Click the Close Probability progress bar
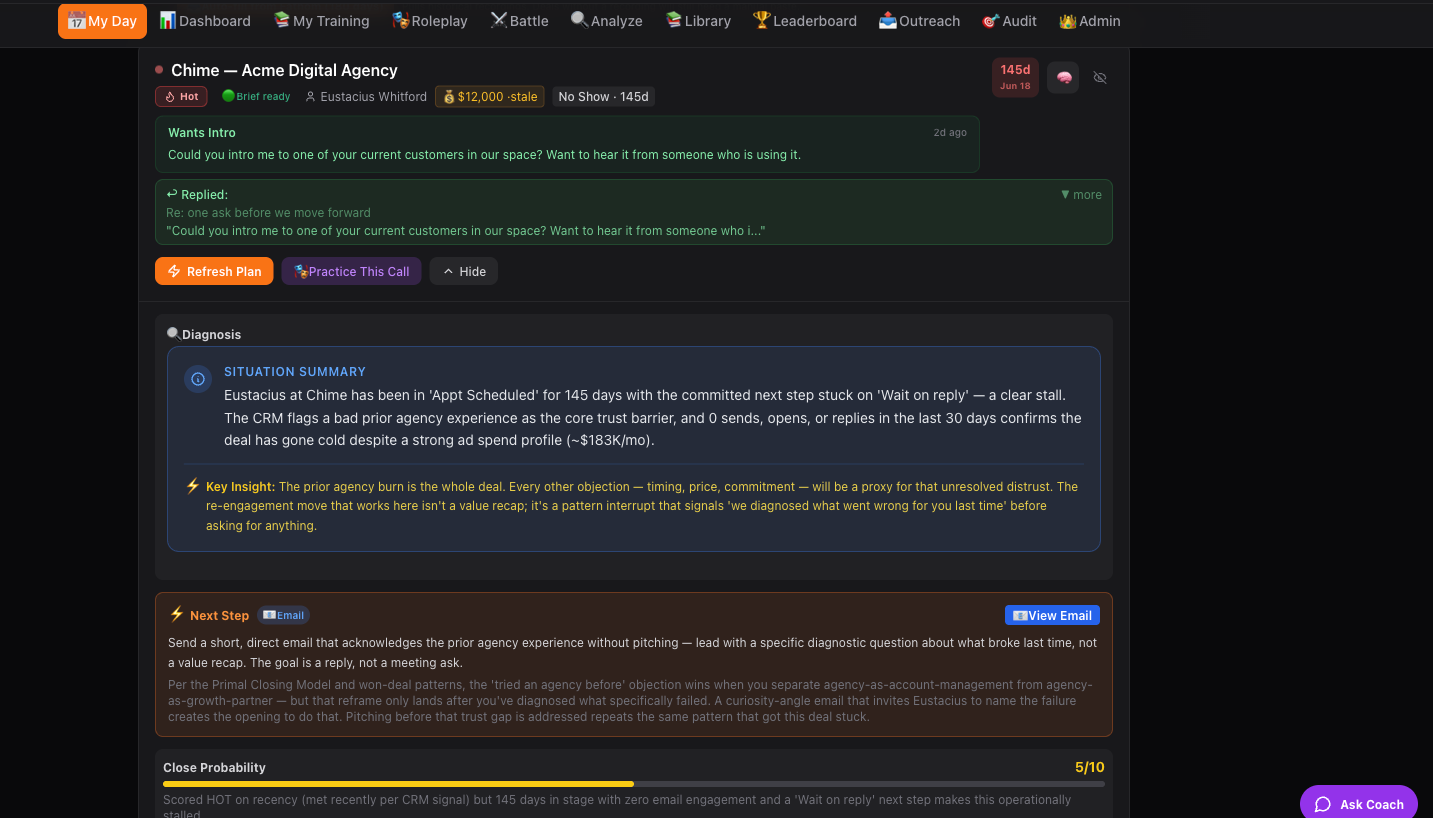Screen dimensions: 1454x818 click(634, 784)
